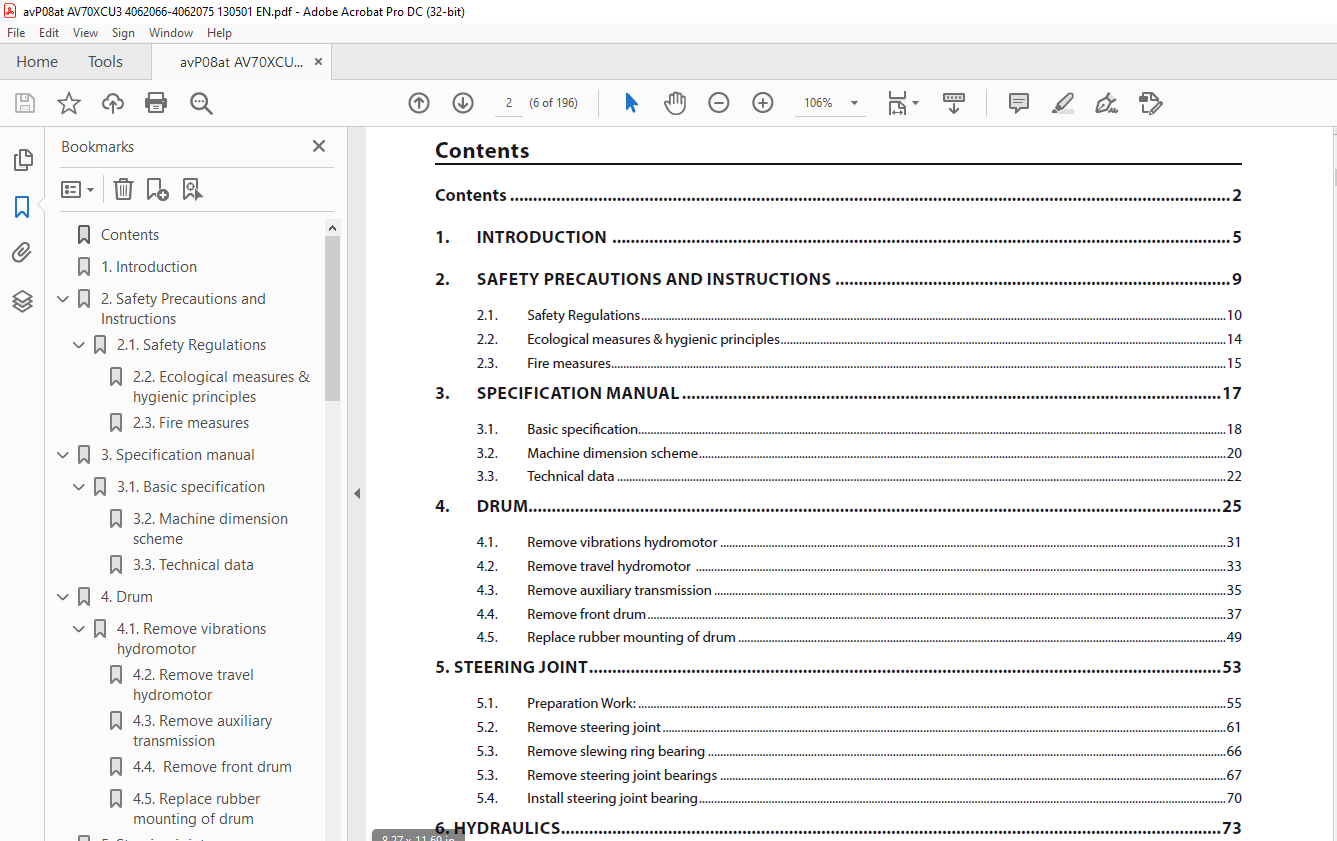The height and width of the screenshot is (841, 1337).
Task: Select the Highlight text pen tool
Action: (x=1063, y=103)
